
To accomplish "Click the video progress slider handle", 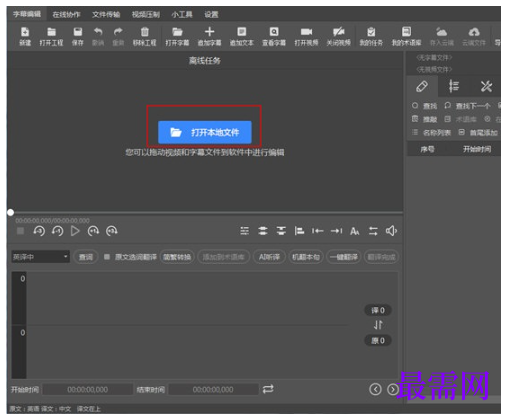I will coord(10,212).
